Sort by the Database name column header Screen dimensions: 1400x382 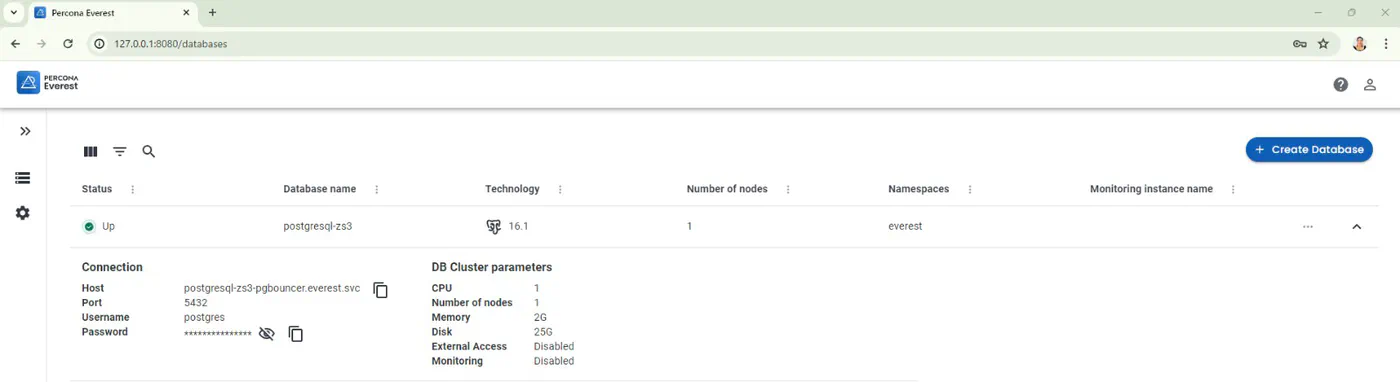320,189
